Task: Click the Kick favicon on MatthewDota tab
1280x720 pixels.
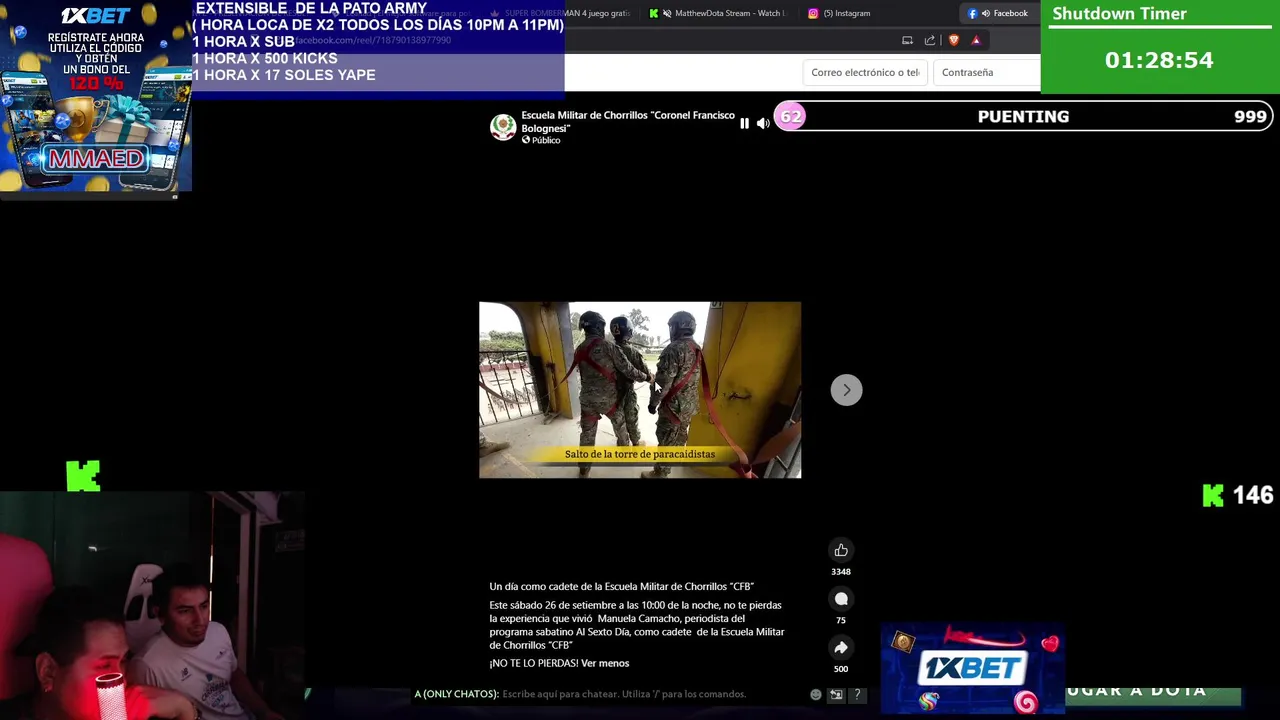Action: tap(654, 13)
